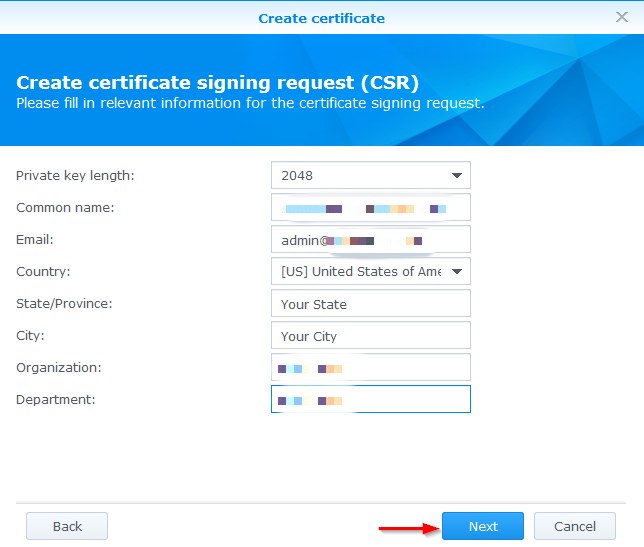Select the State/Province text field
Image resolution: width=644 pixels, height=547 pixels.
(x=370, y=304)
